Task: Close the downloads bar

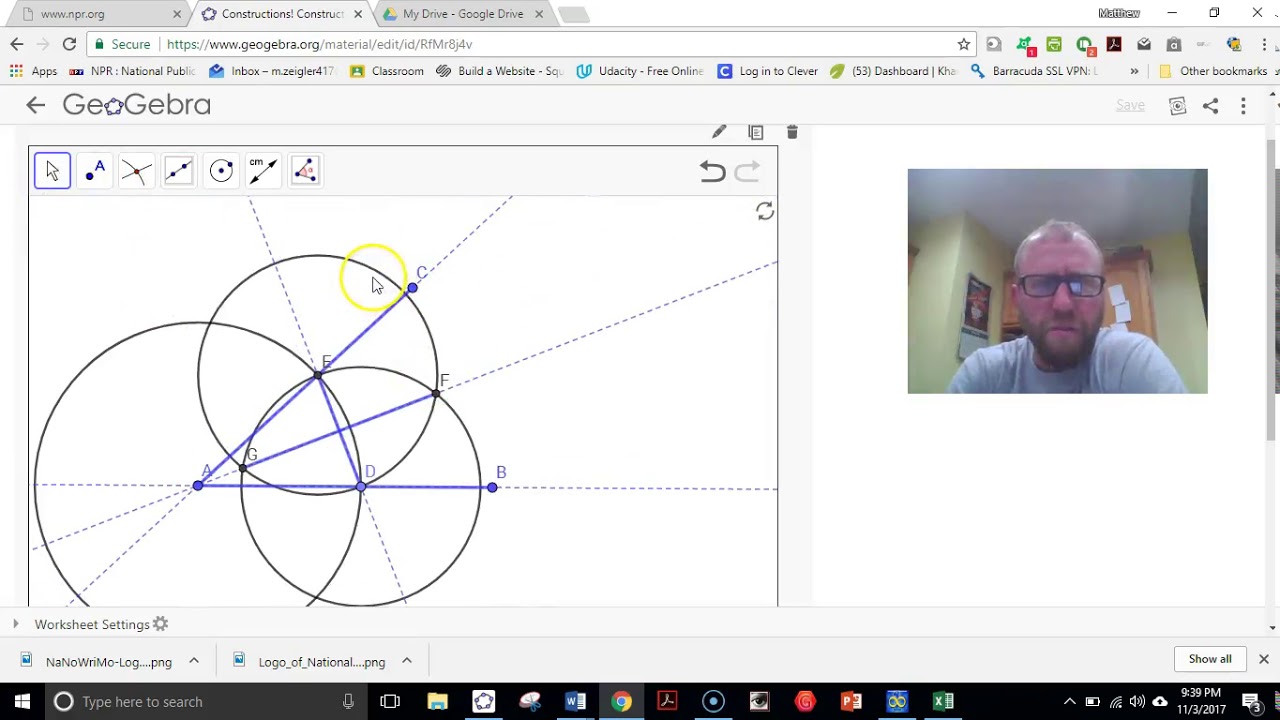Action: click(x=1263, y=659)
